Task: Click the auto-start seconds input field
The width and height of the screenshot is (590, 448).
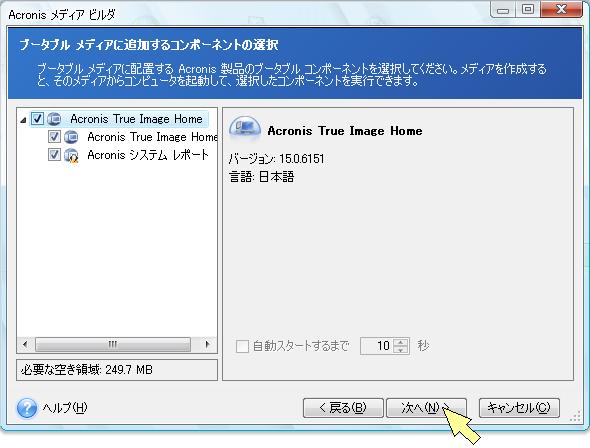Action: coord(376,346)
